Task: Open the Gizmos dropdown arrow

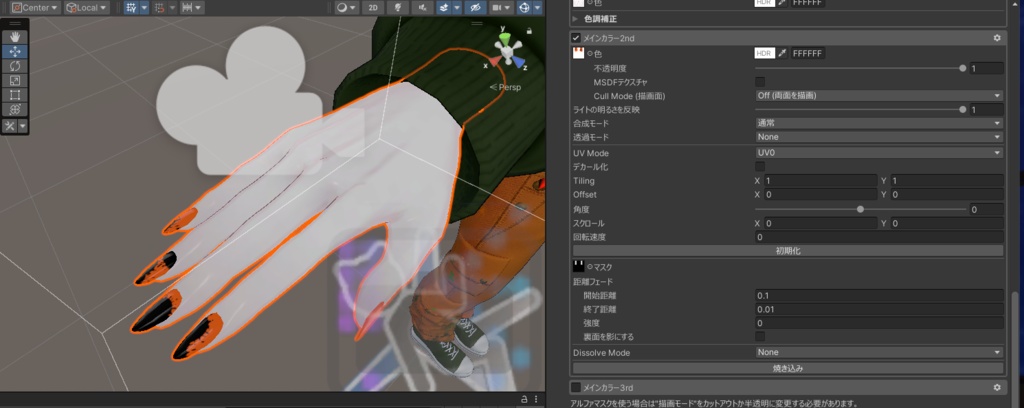Action: coord(537,8)
